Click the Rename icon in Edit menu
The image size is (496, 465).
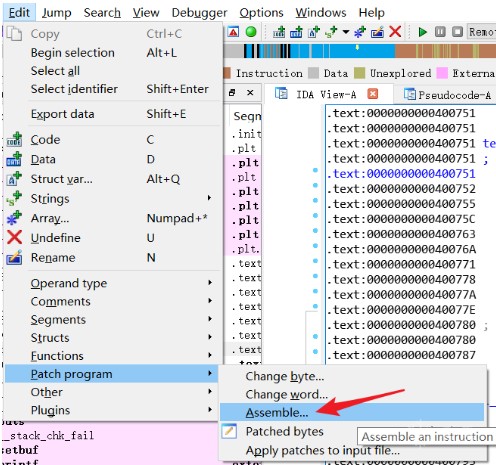14,257
